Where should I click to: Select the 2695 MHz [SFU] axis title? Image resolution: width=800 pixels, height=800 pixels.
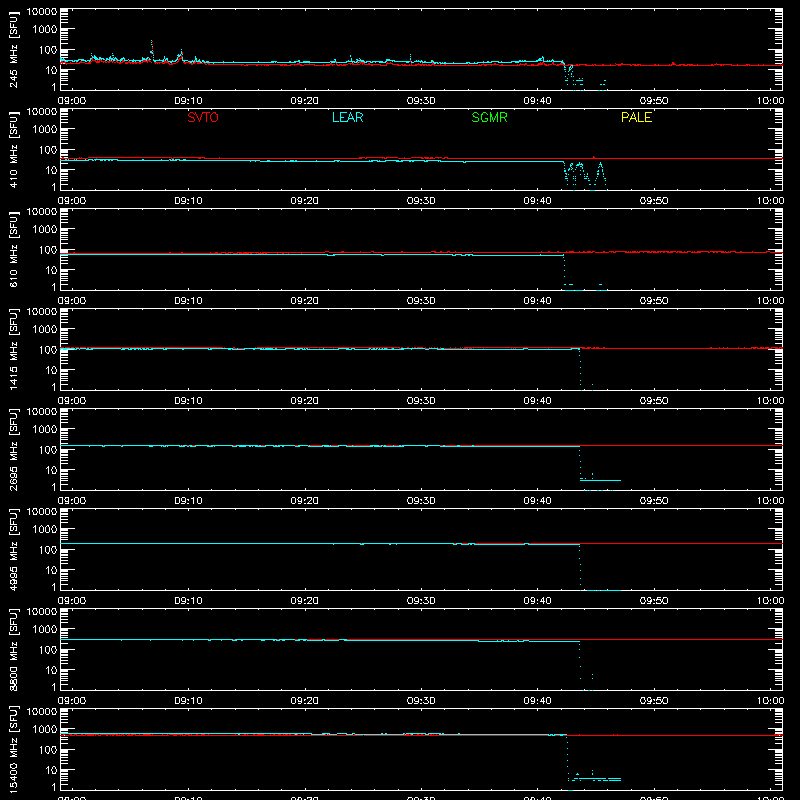[x=13, y=449]
